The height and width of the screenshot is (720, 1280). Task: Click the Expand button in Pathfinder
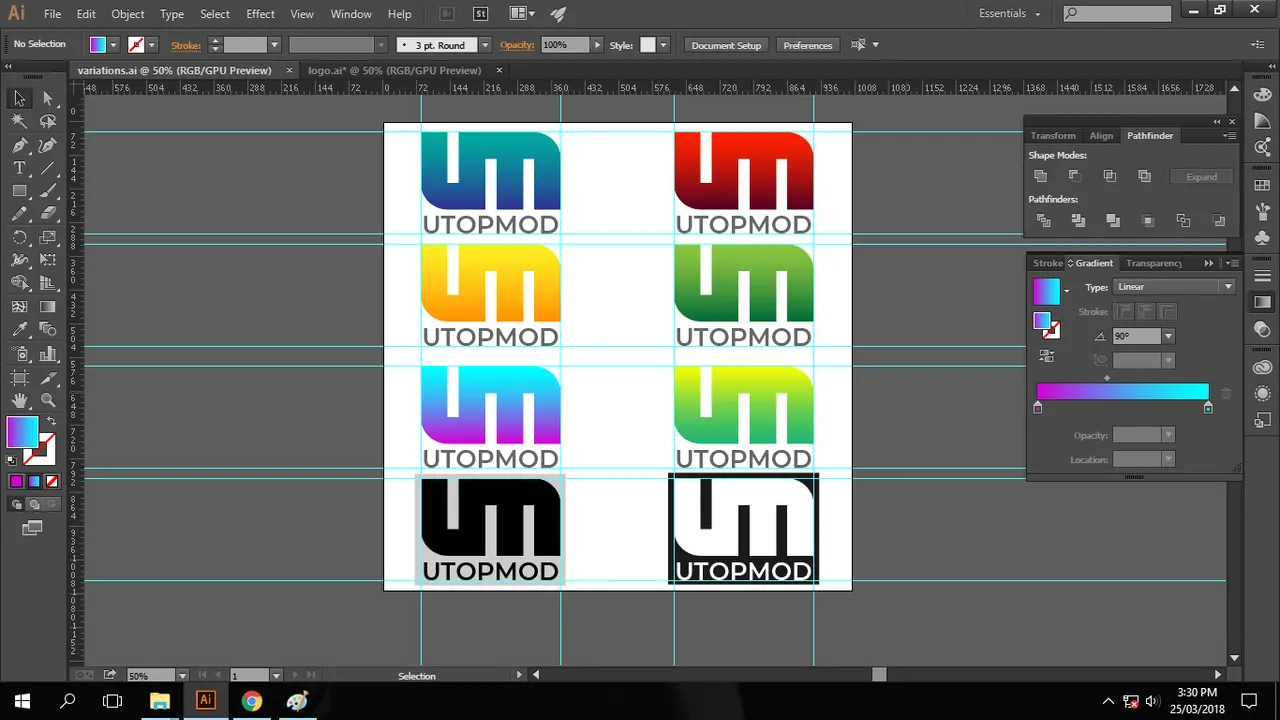coord(1201,177)
